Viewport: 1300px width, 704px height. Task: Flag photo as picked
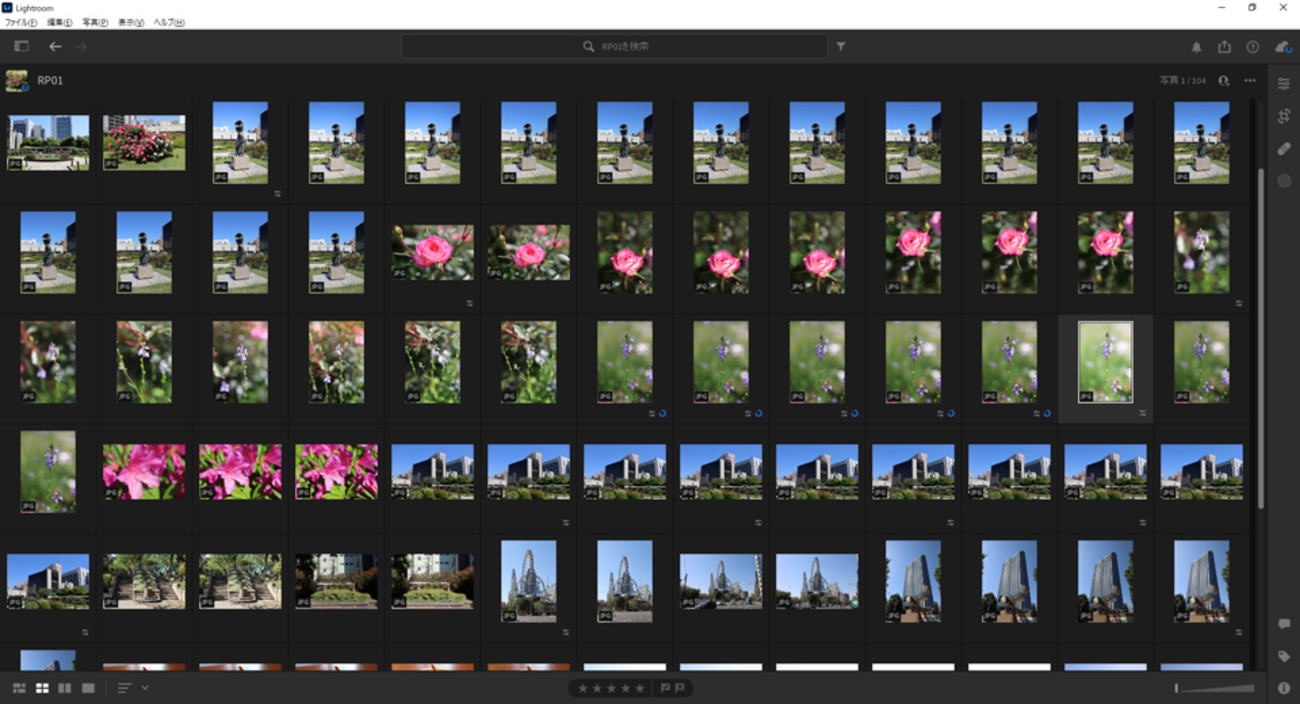click(x=664, y=688)
